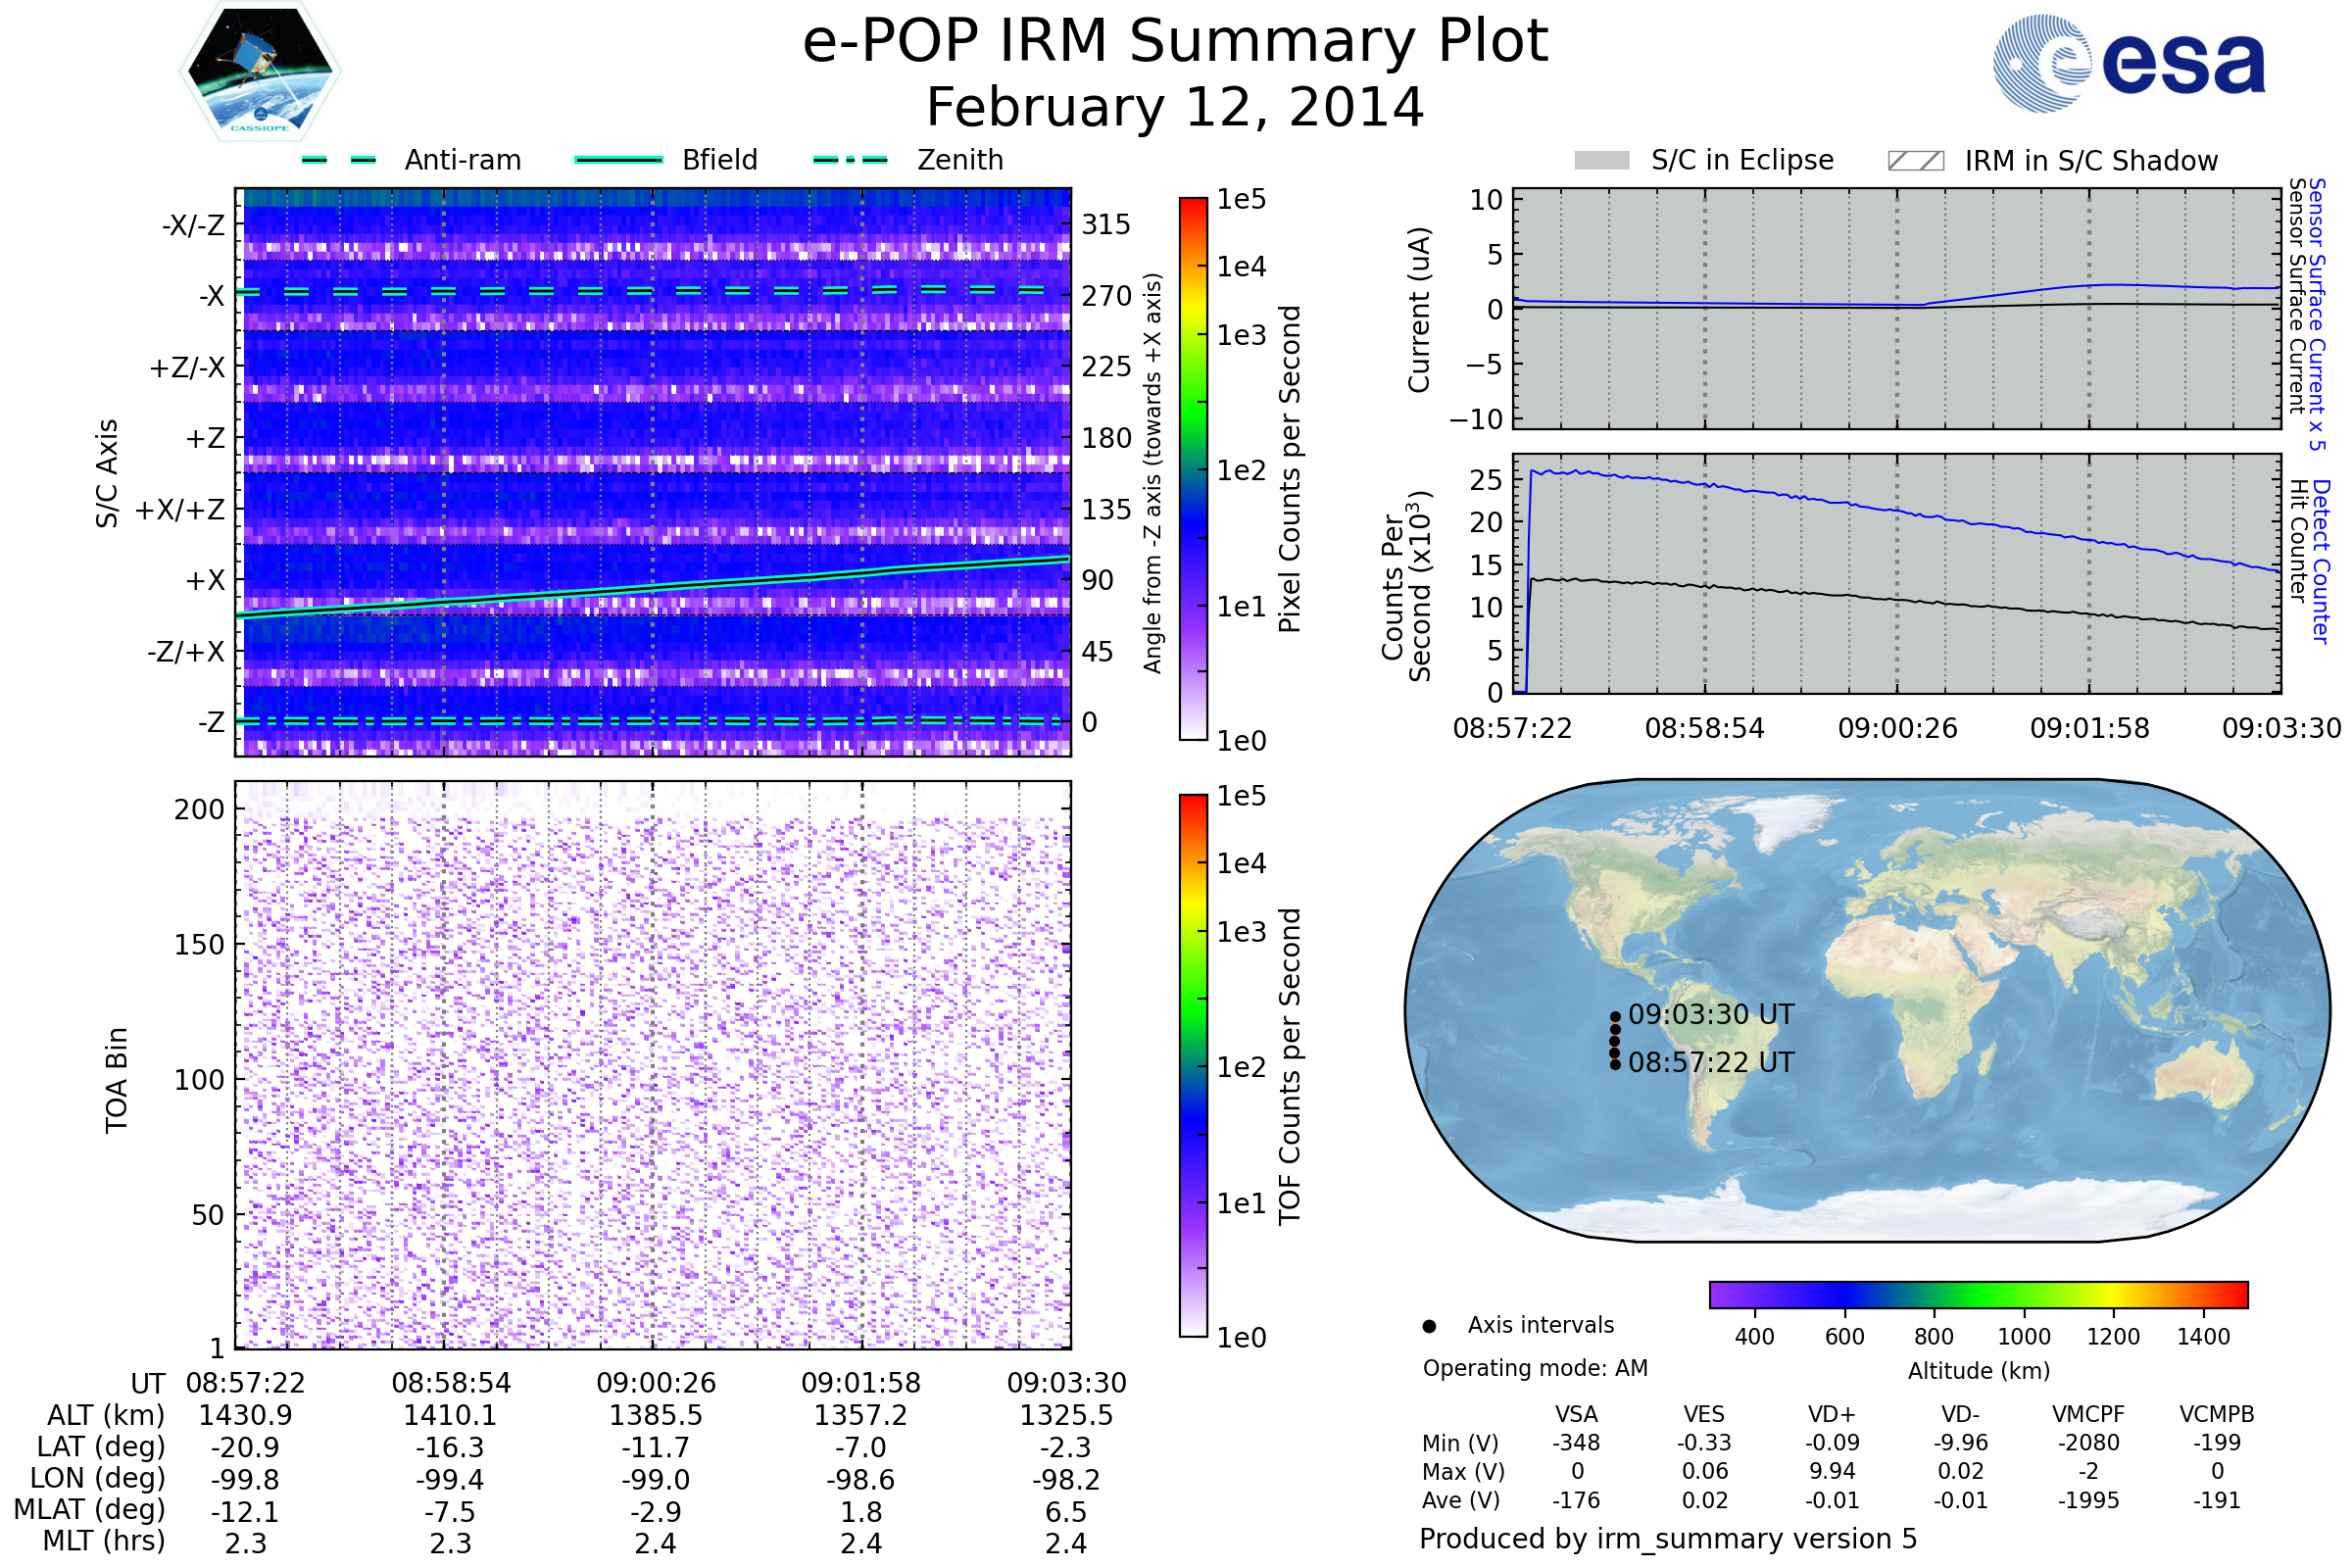Image resolution: width=2352 pixels, height=1568 pixels.
Task: Click the Operating mode: AM text
Action: click(1535, 1368)
